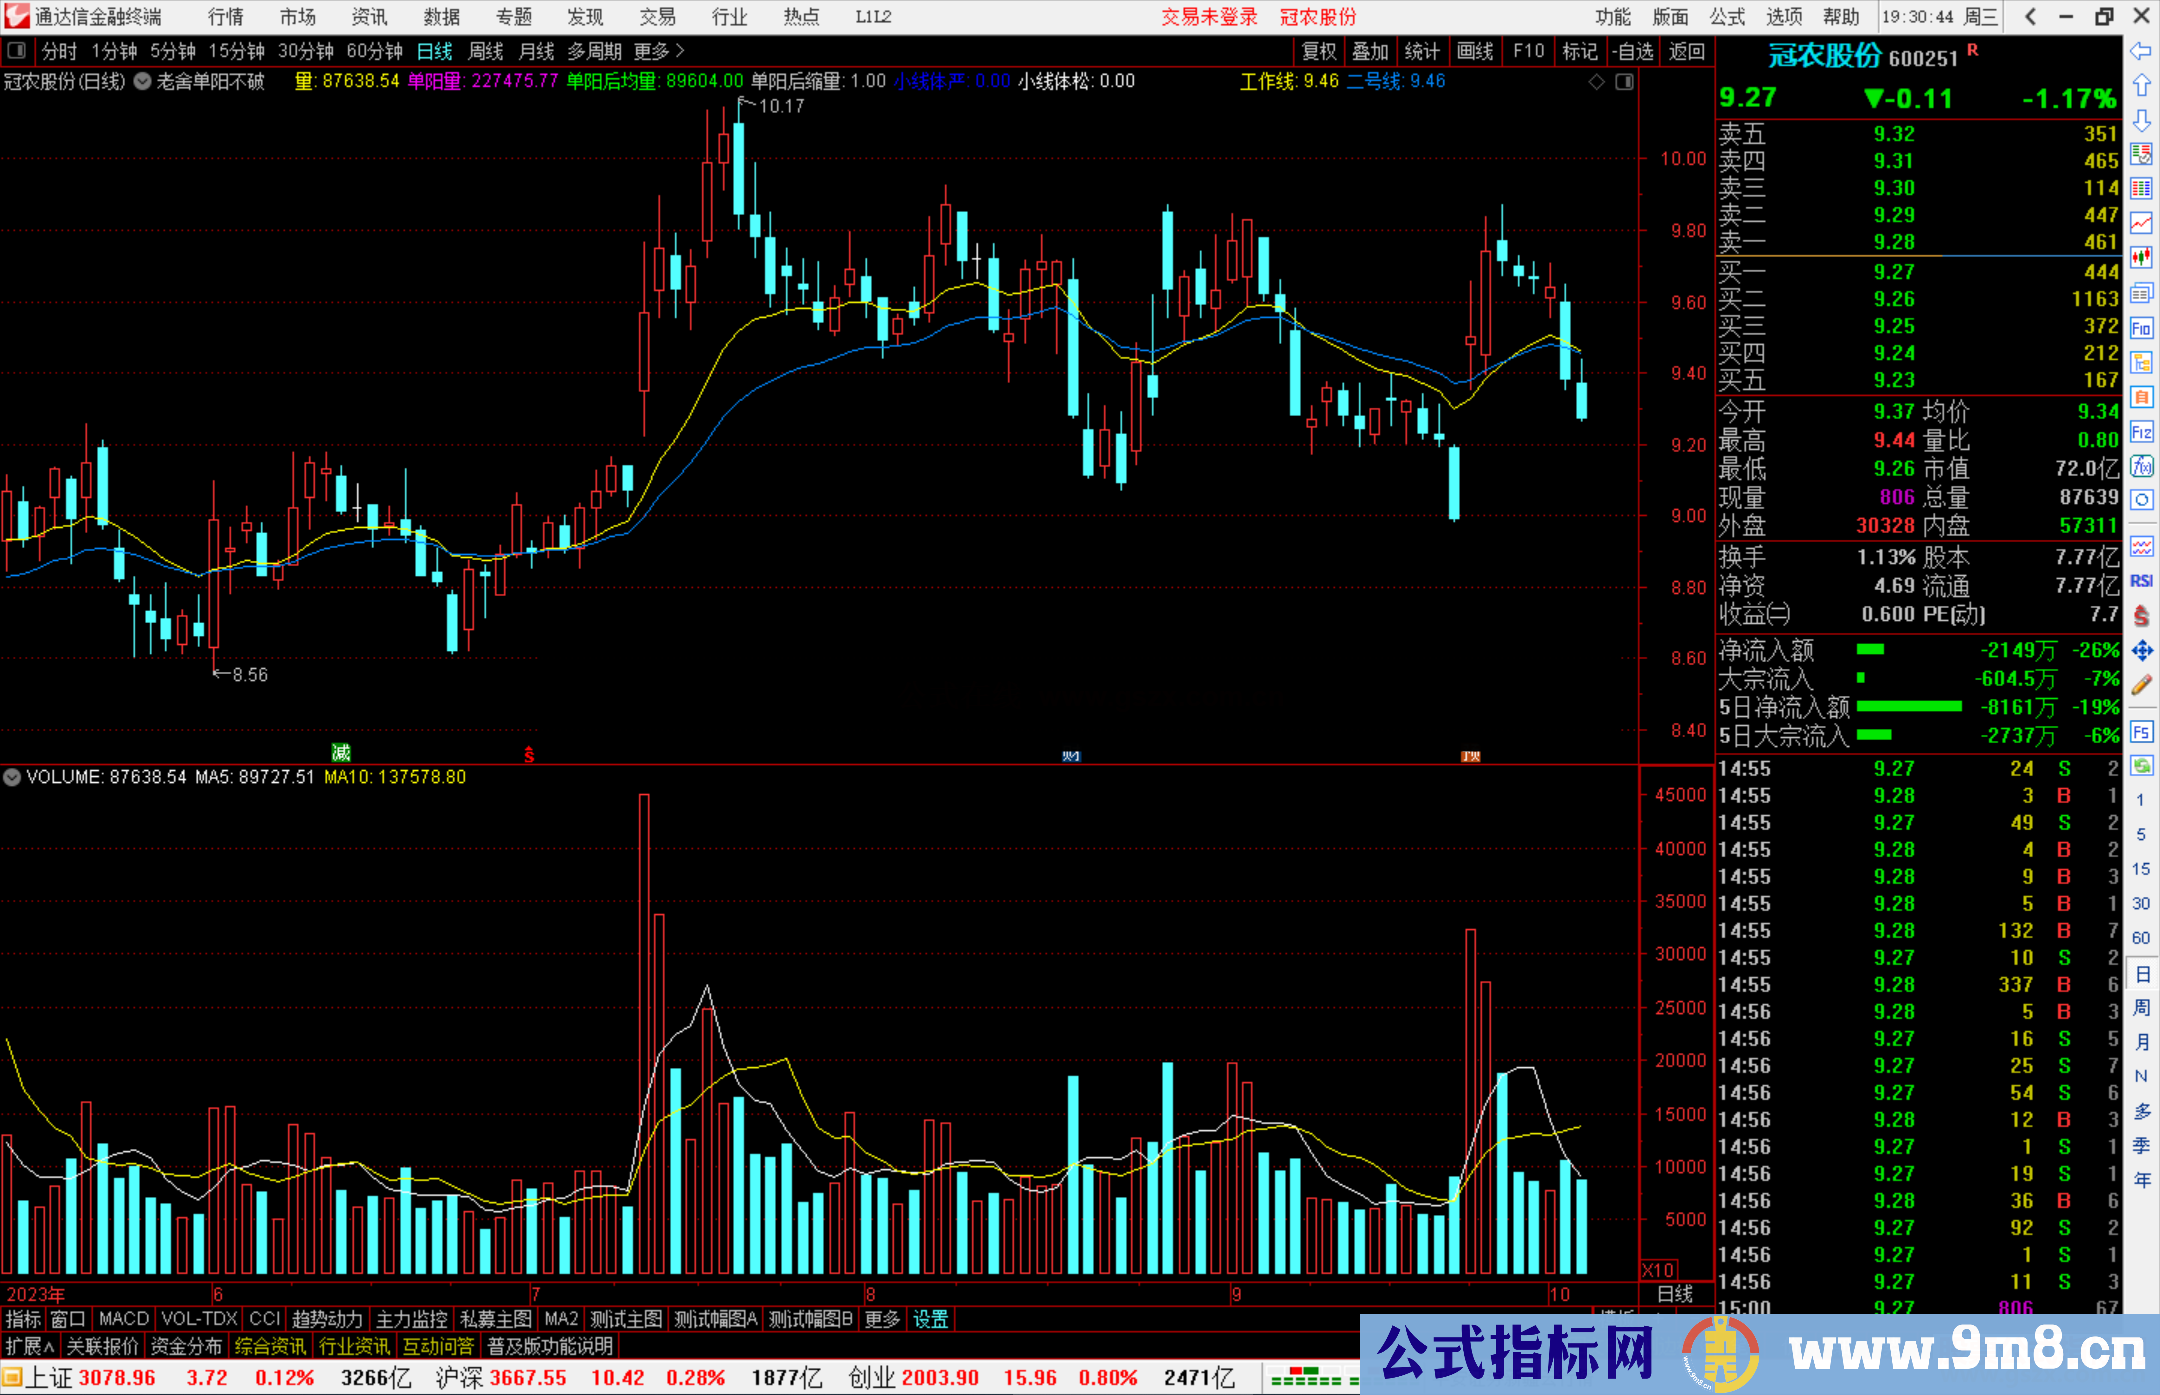Select the pencil drawing tool icon
The width and height of the screenshot is (2160, 1395).
click(x=2141, y=686)
